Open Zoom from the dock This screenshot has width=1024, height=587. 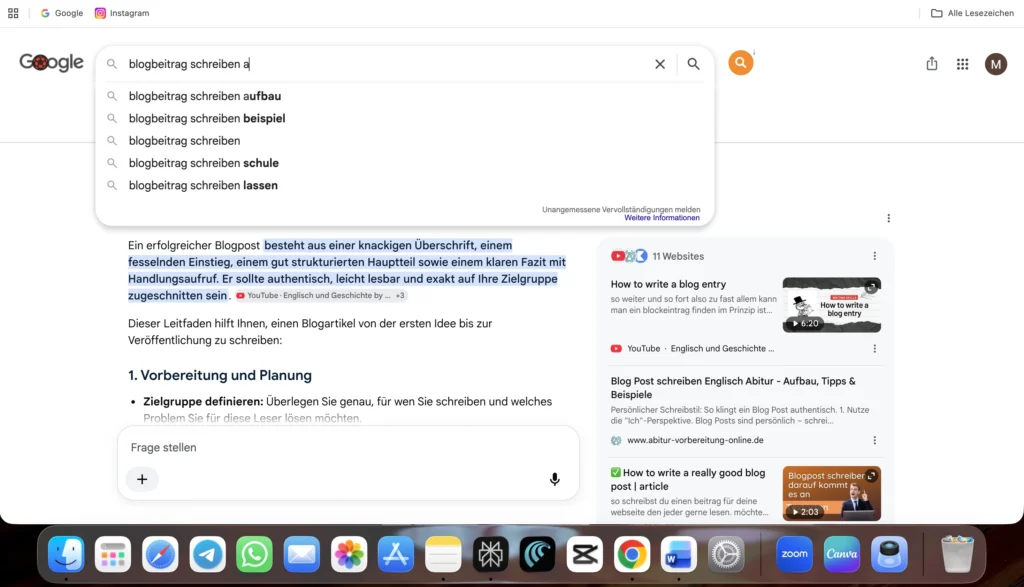point(794,554)
